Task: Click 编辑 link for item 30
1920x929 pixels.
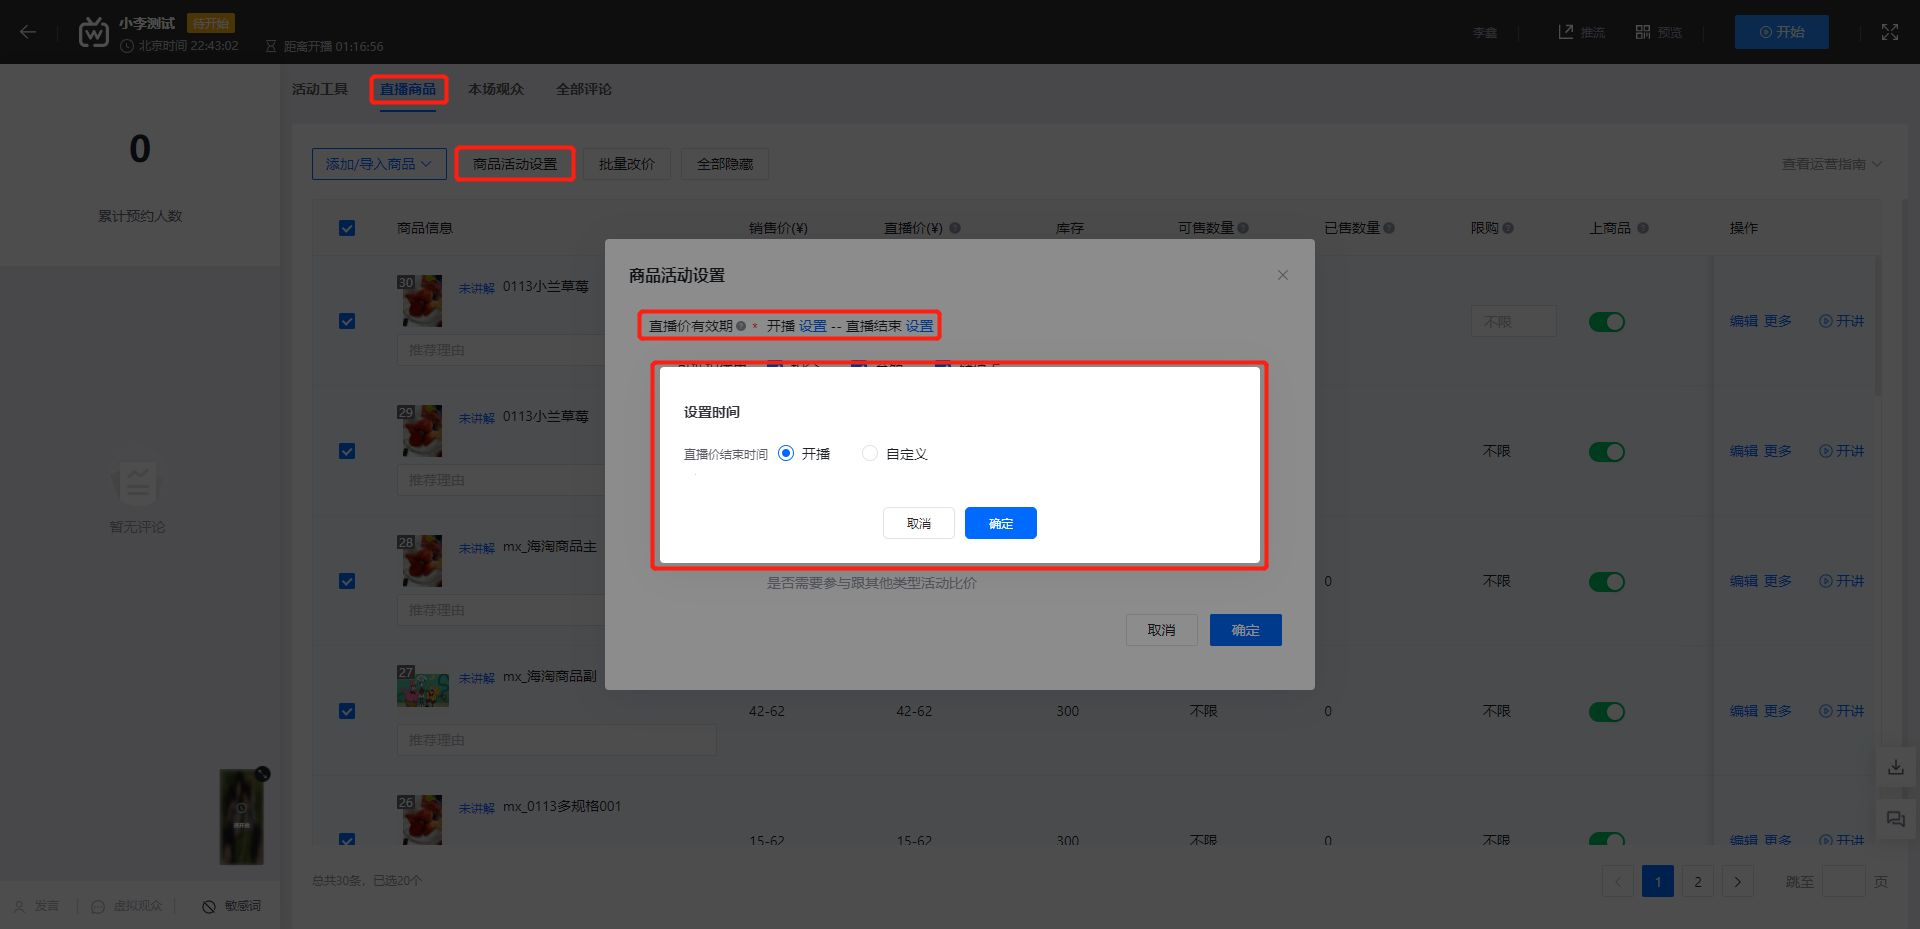Action: click(x=1744, y=321)
